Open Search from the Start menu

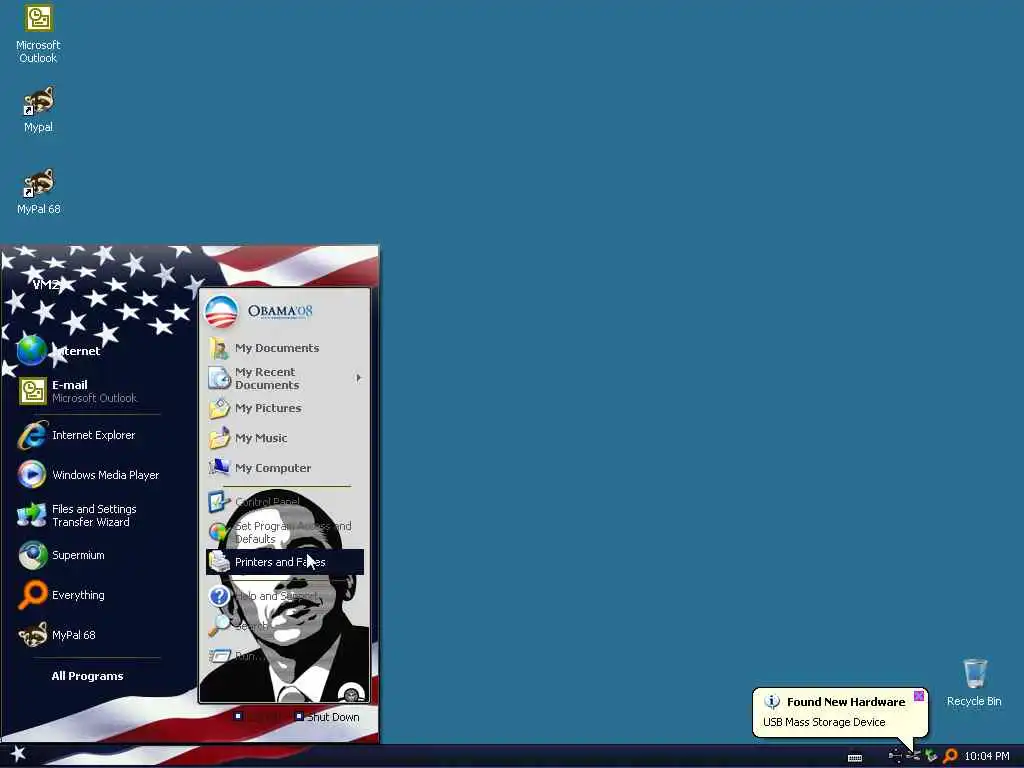coord(285,626)
